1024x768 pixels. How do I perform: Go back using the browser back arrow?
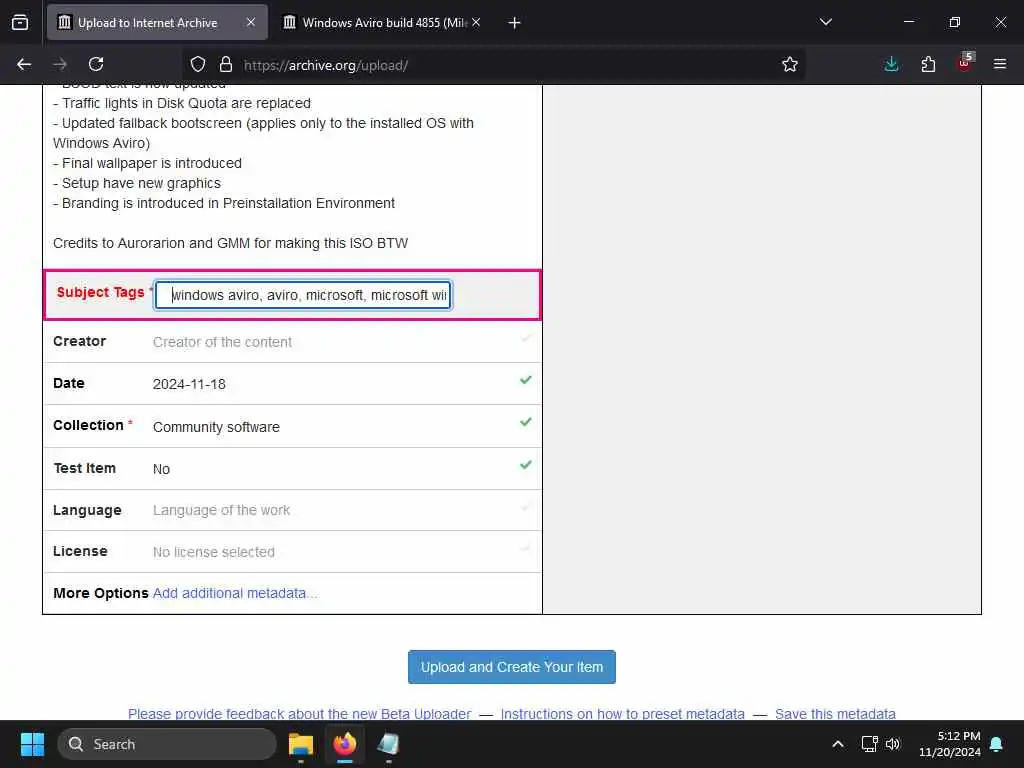24,64
